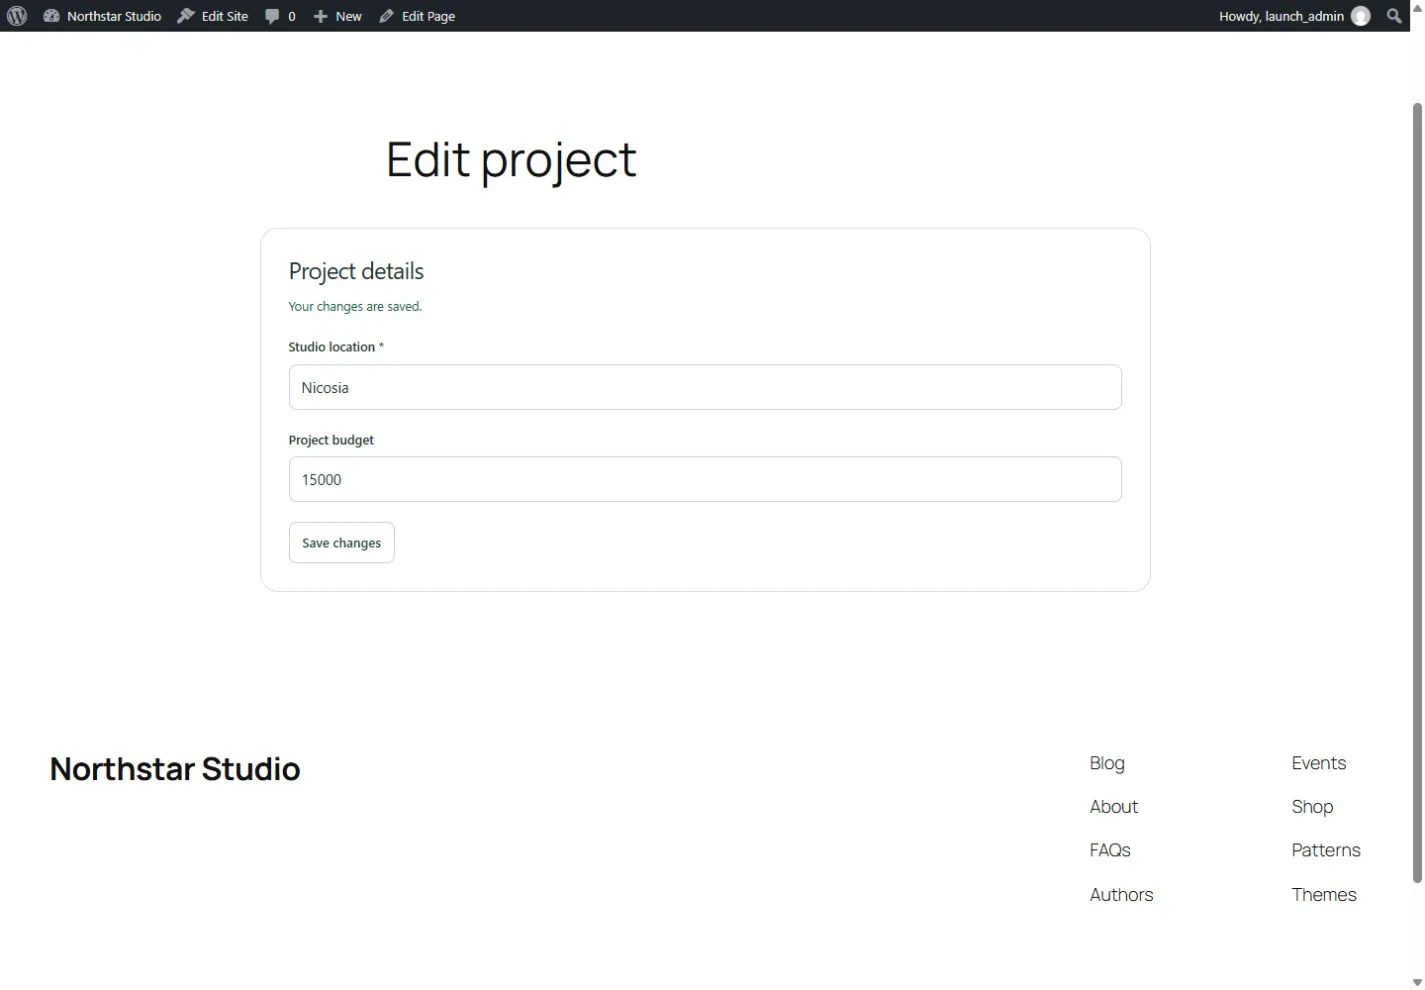Click the 'Project budget' label
1425x990 pixels.
331,440
